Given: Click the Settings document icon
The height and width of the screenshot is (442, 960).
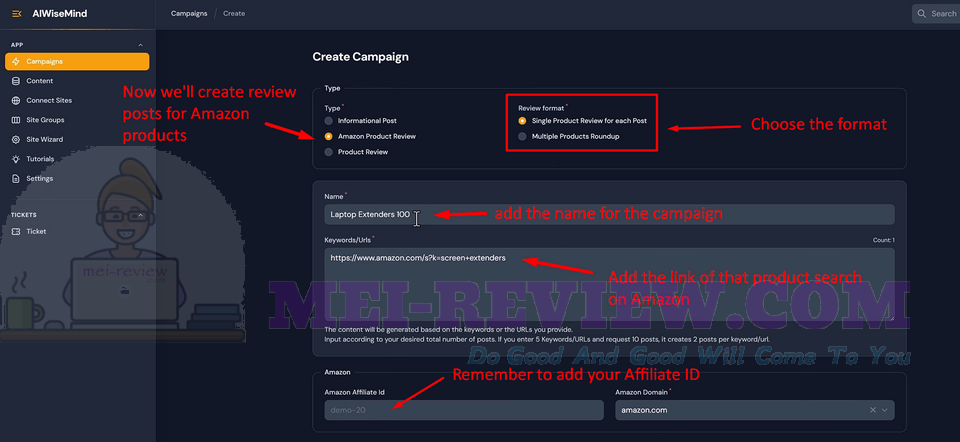Looking at the screenshot, I should coord(15,179).
